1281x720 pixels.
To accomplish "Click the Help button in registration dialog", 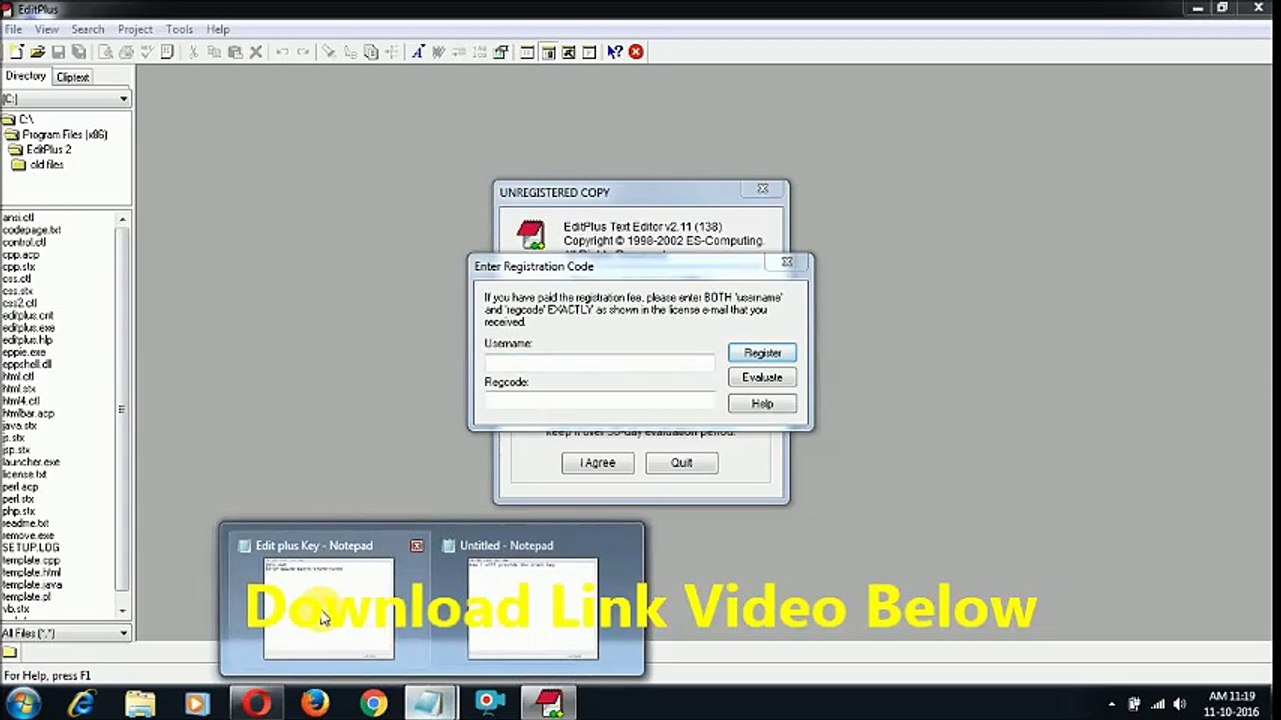I will [x=762, y=403].
